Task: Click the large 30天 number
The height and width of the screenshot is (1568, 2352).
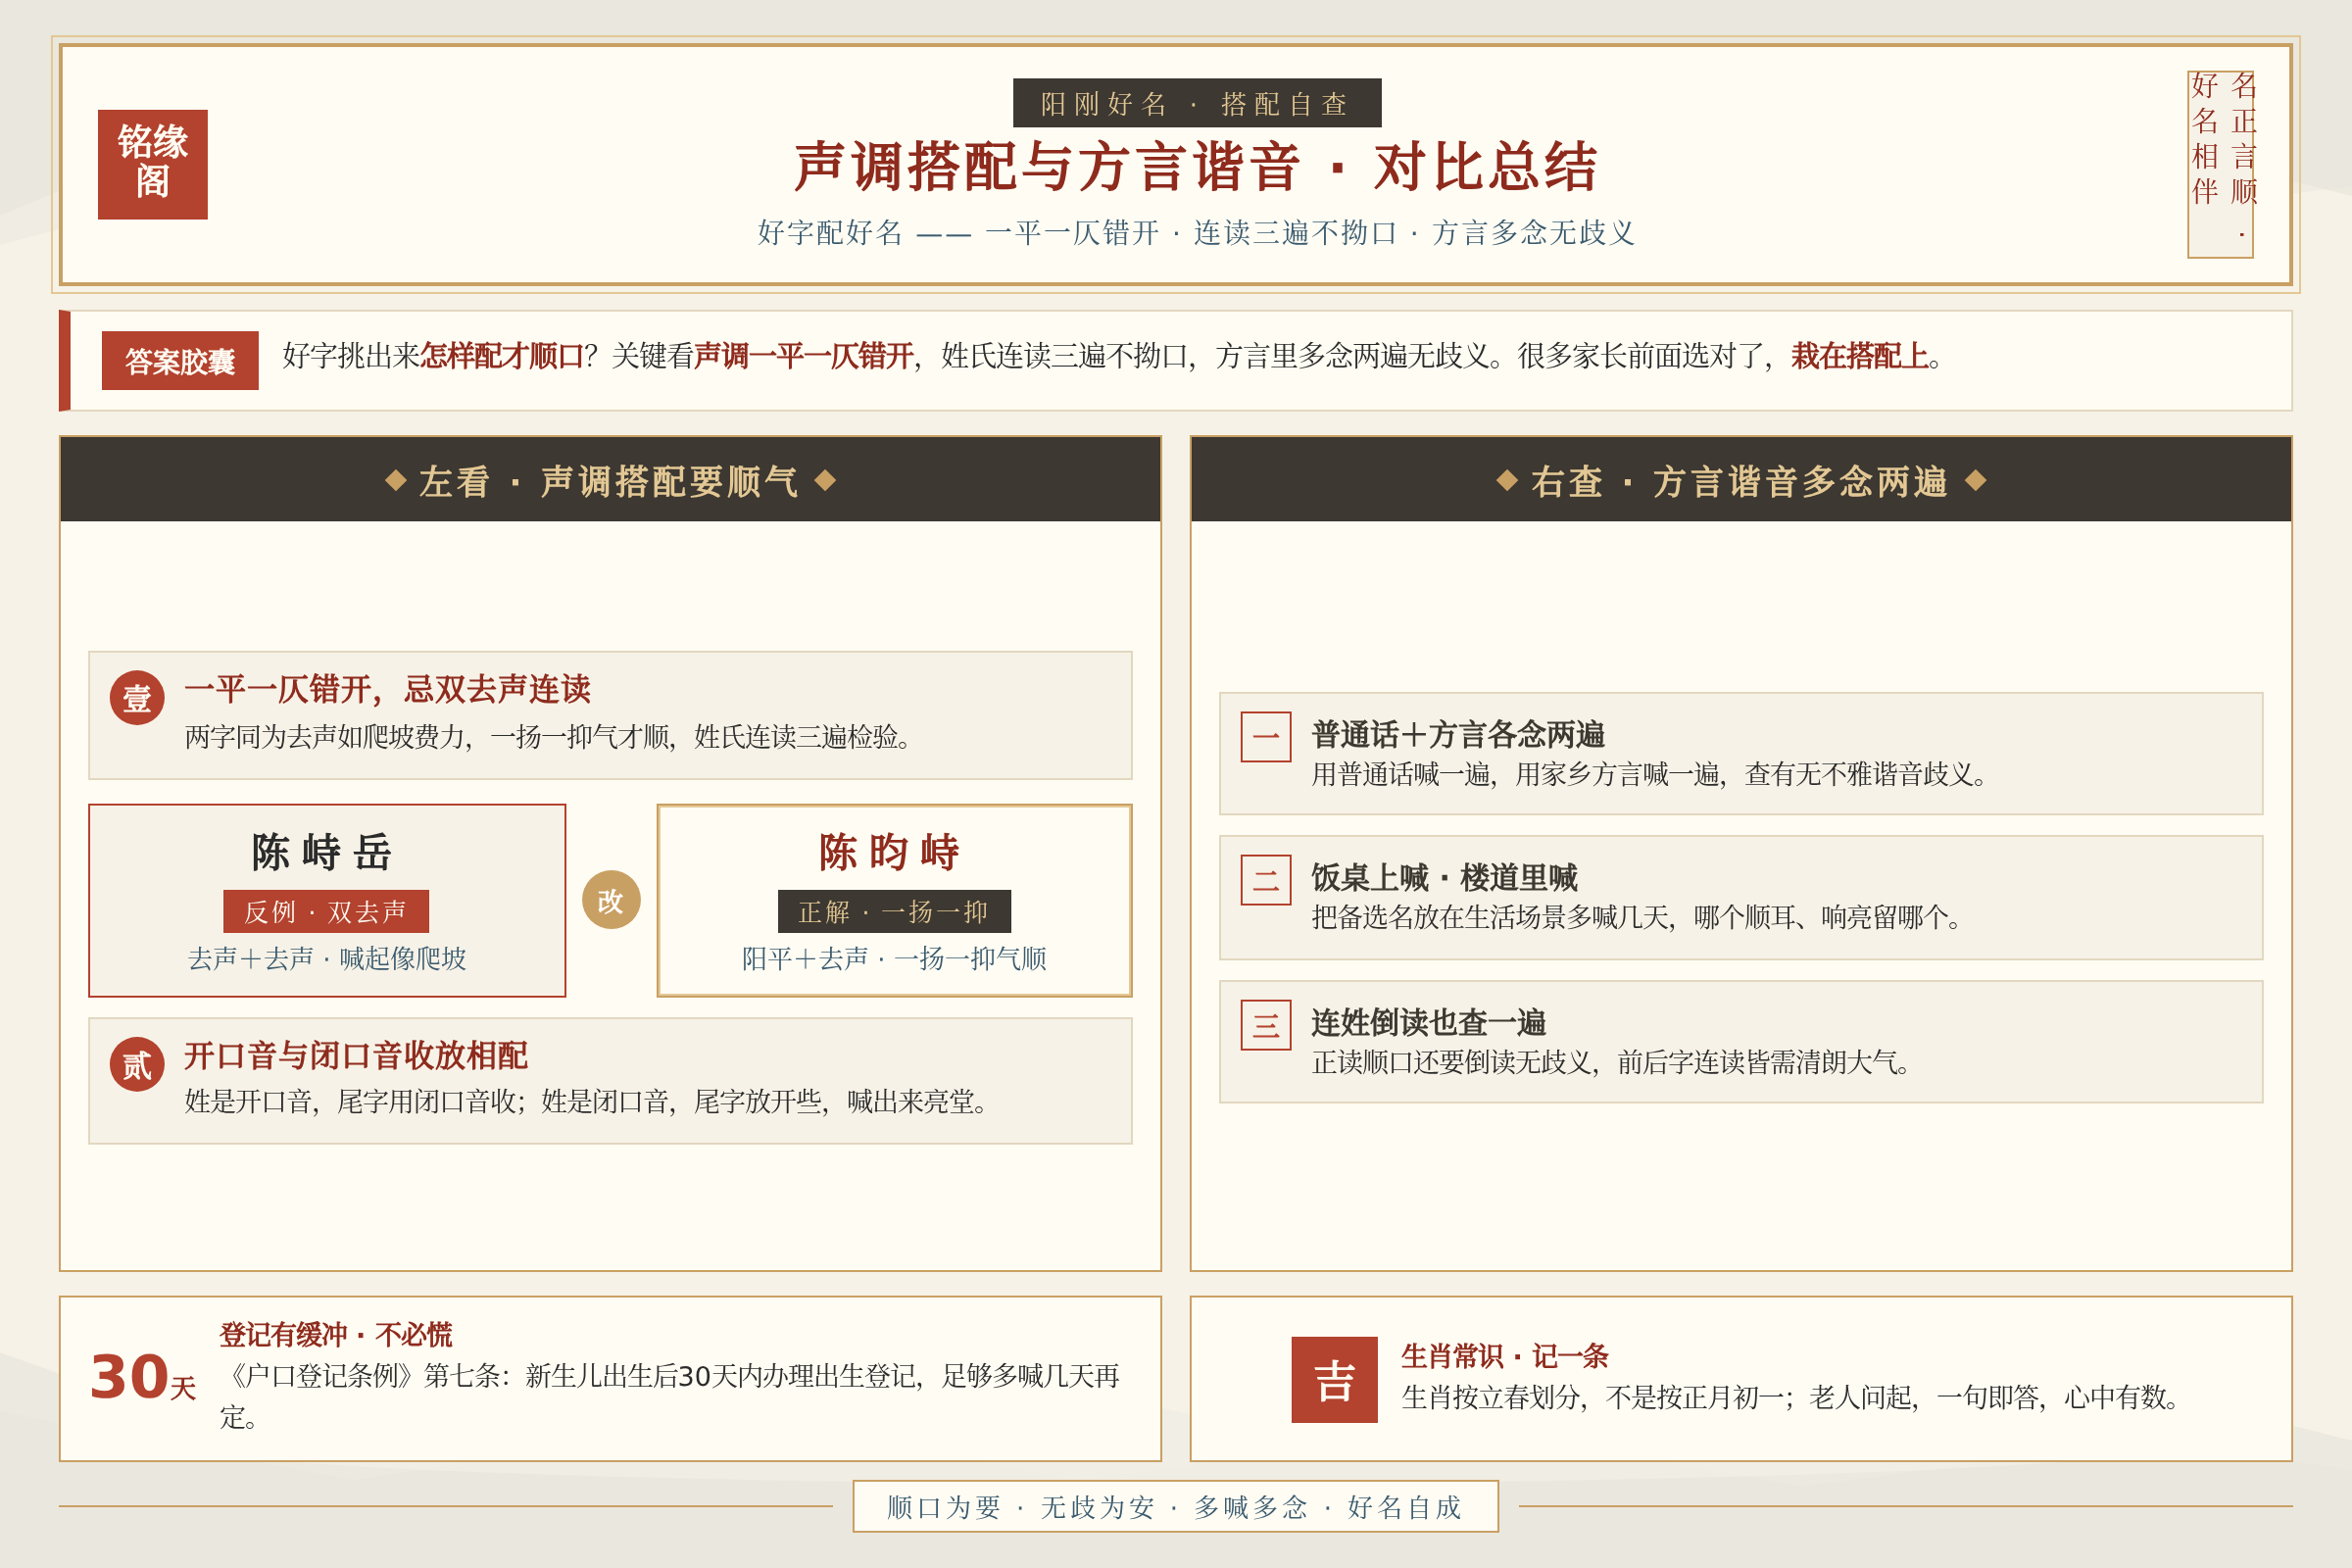Action: (x=143, y=1377)
